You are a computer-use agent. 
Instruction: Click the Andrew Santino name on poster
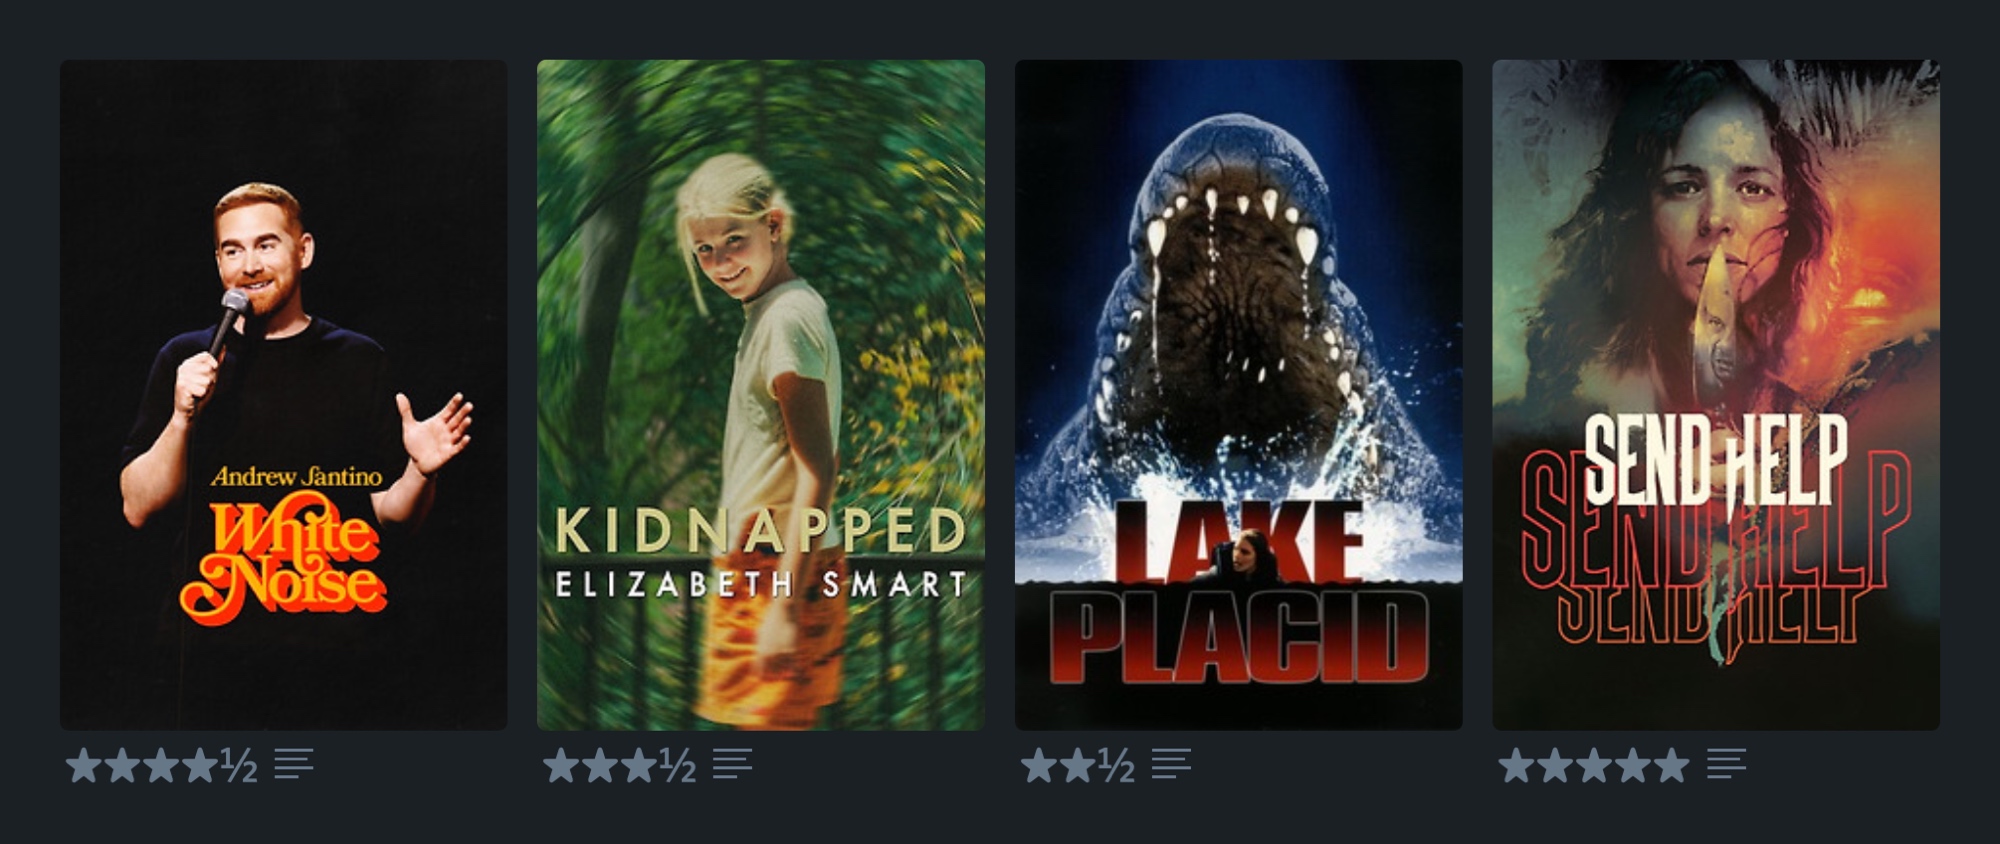pyautogui.click(x=297, y=476)
